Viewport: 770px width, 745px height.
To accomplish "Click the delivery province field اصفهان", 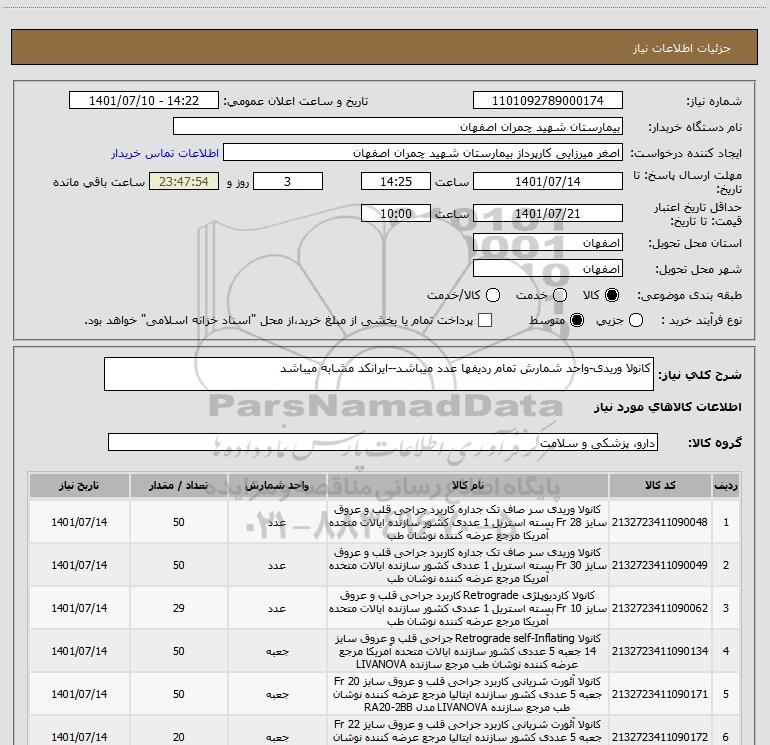I will [548, 242].
